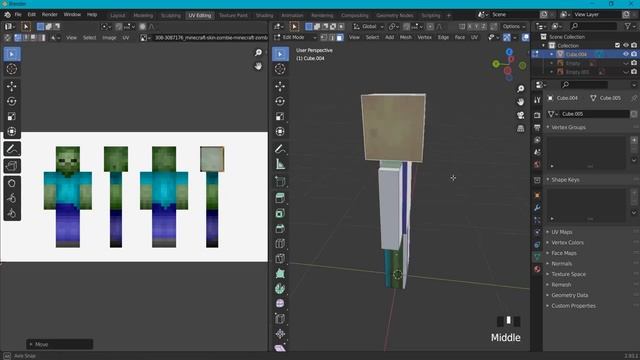This screenshot has width=640, height=360.
Task: Select the UV editor Rip Region tool
Action: [12, 166]
